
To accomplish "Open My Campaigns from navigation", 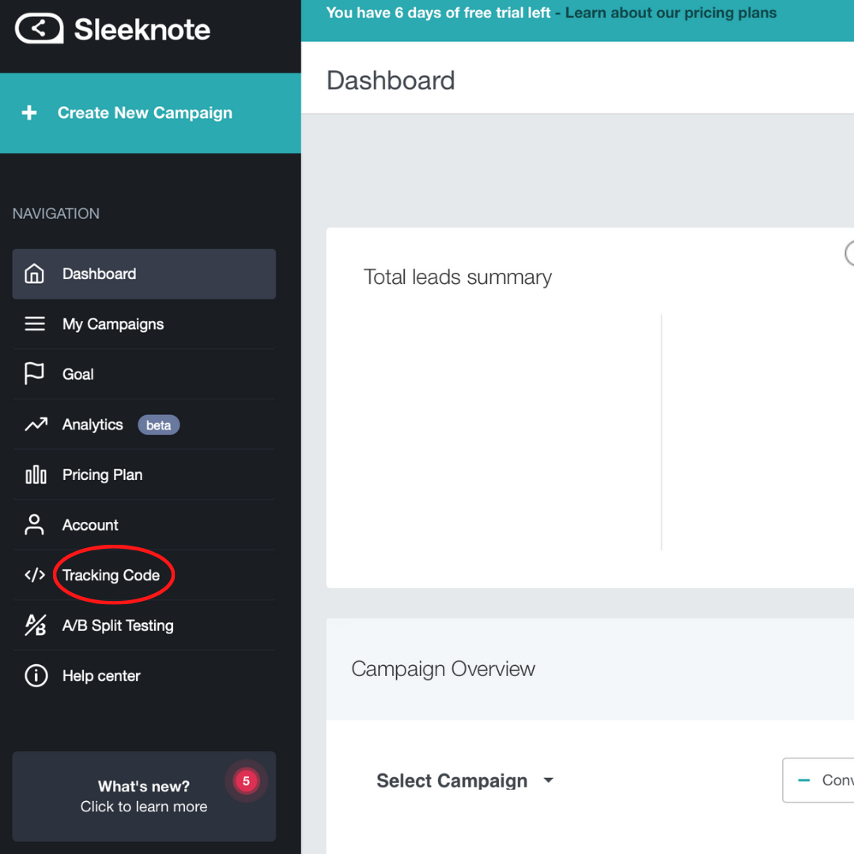I will pyautogui.click(x=144, y=324).
